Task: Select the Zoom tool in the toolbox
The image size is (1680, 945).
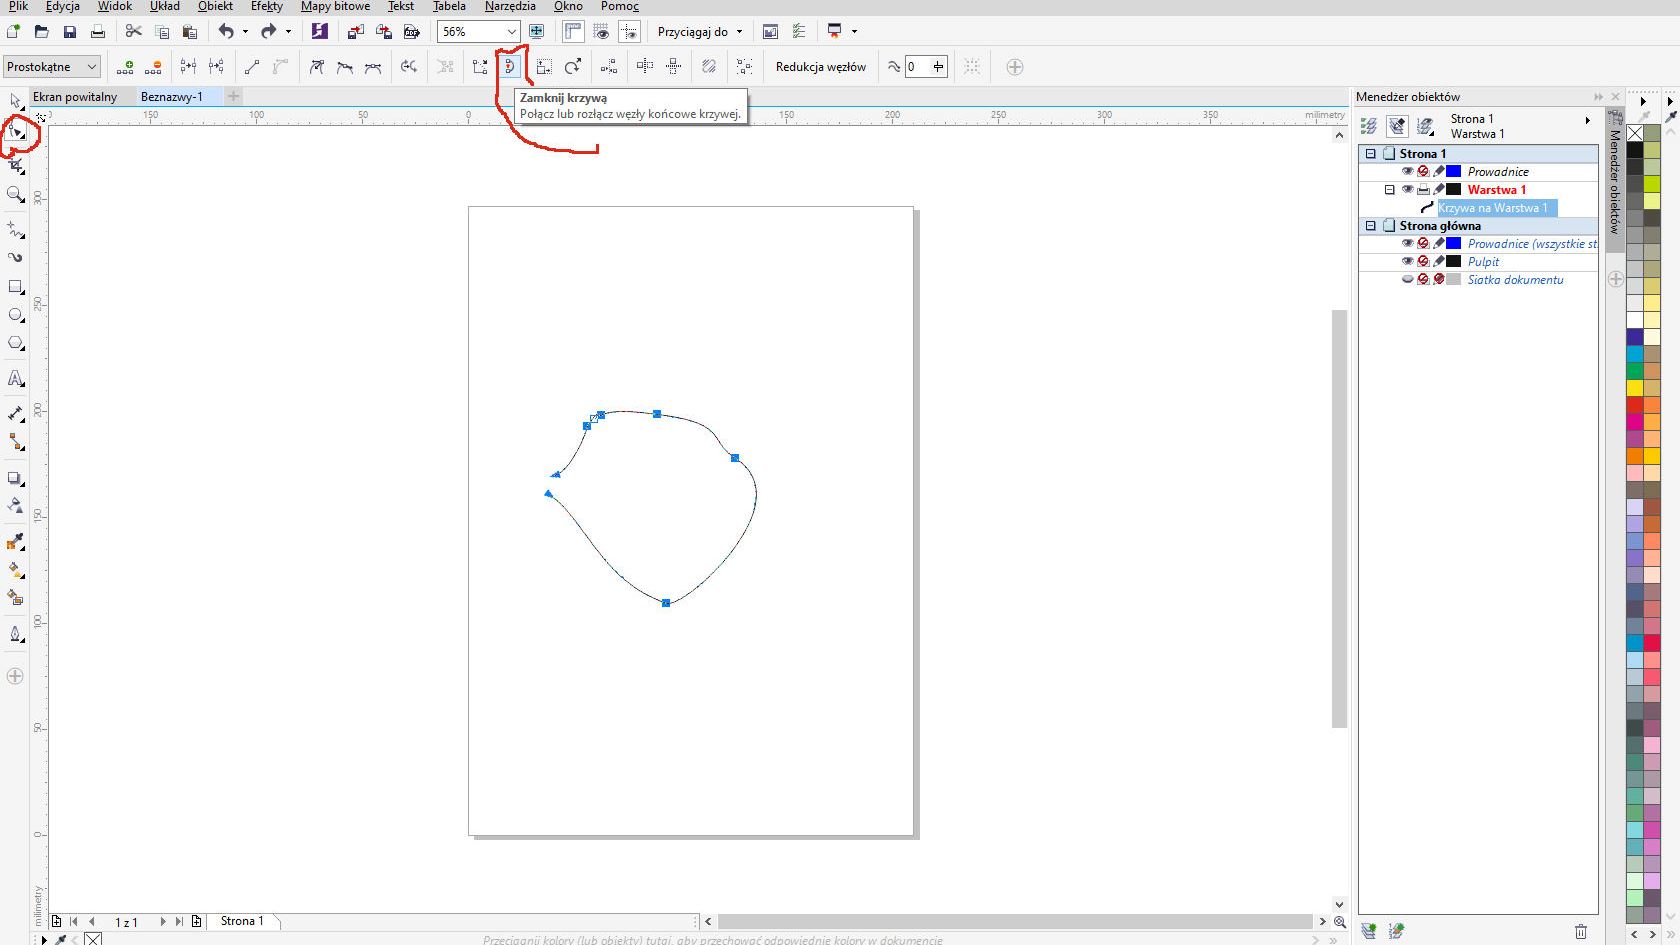Action: point(15,194)
